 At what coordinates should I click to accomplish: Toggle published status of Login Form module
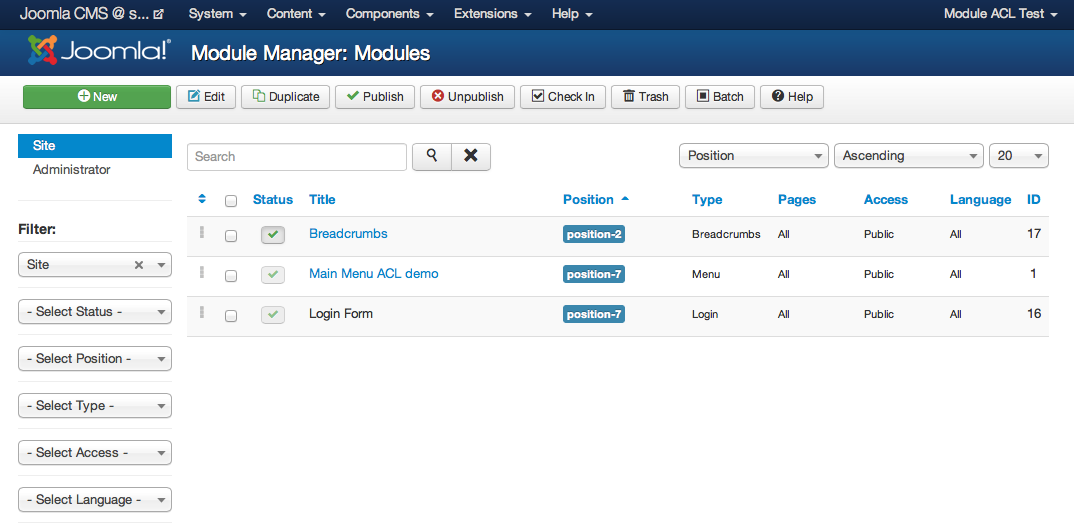(273, 314)
